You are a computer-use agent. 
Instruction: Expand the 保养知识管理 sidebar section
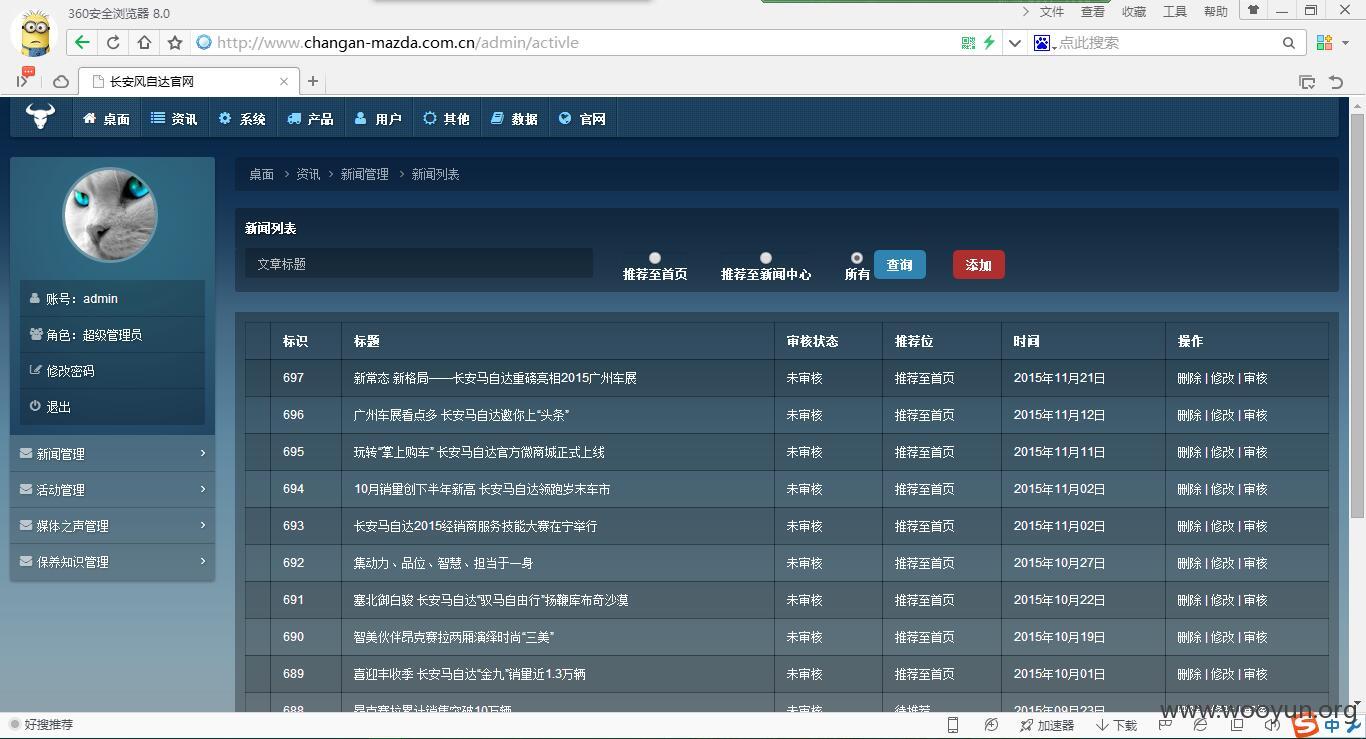click(x=112, y=561)
